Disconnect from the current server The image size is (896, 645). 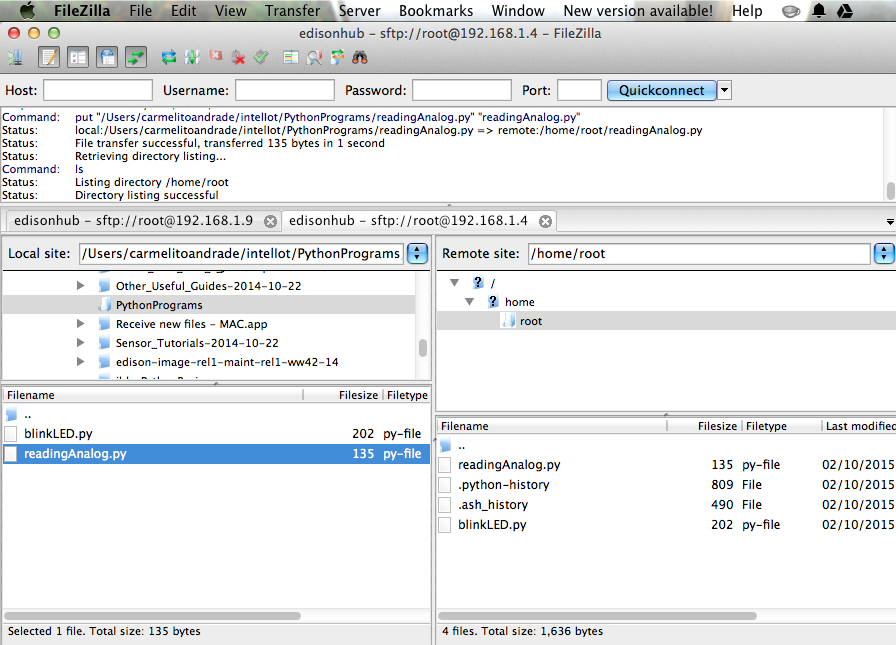pyautogui.click(x=238, y=57)
